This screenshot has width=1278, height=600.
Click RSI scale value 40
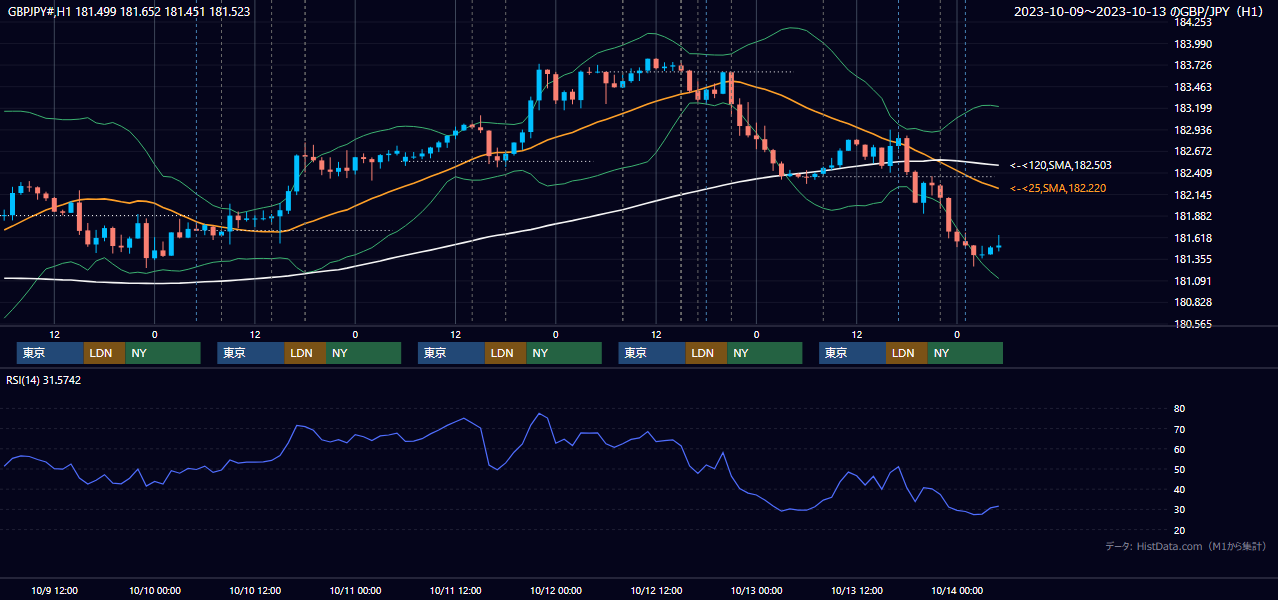click(x=1179, y=490)
